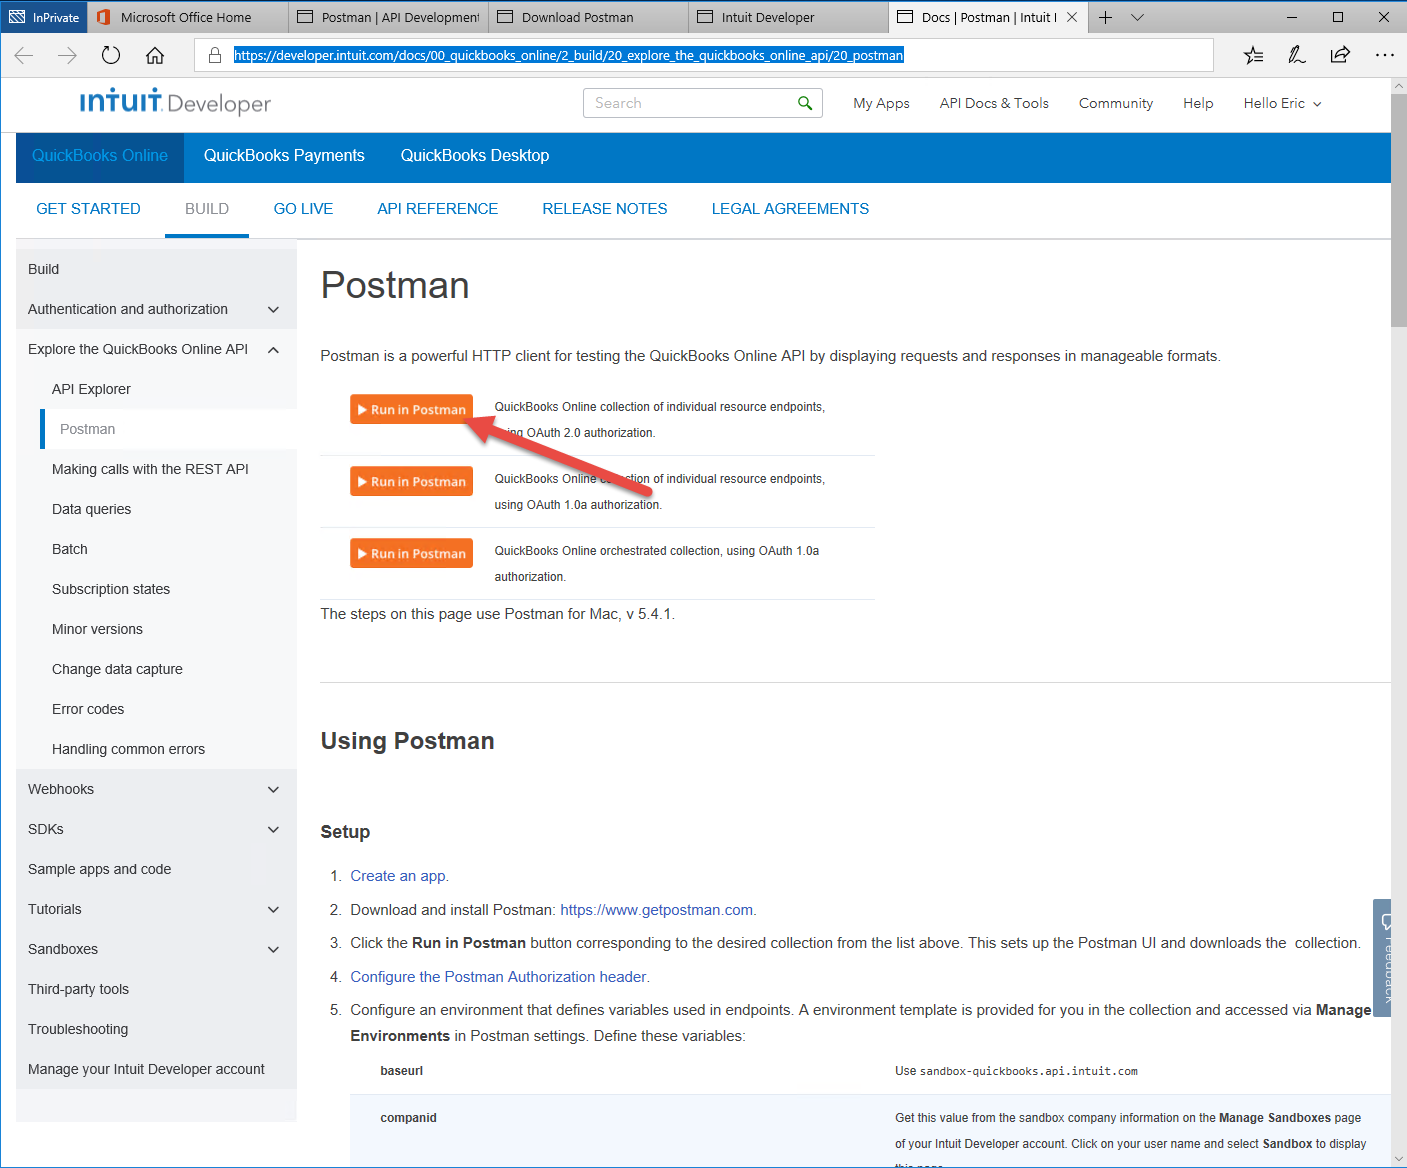This screenshot has width=1407, height=1168.
Task: Open the GET STARTED section
Action: [88, 209]
